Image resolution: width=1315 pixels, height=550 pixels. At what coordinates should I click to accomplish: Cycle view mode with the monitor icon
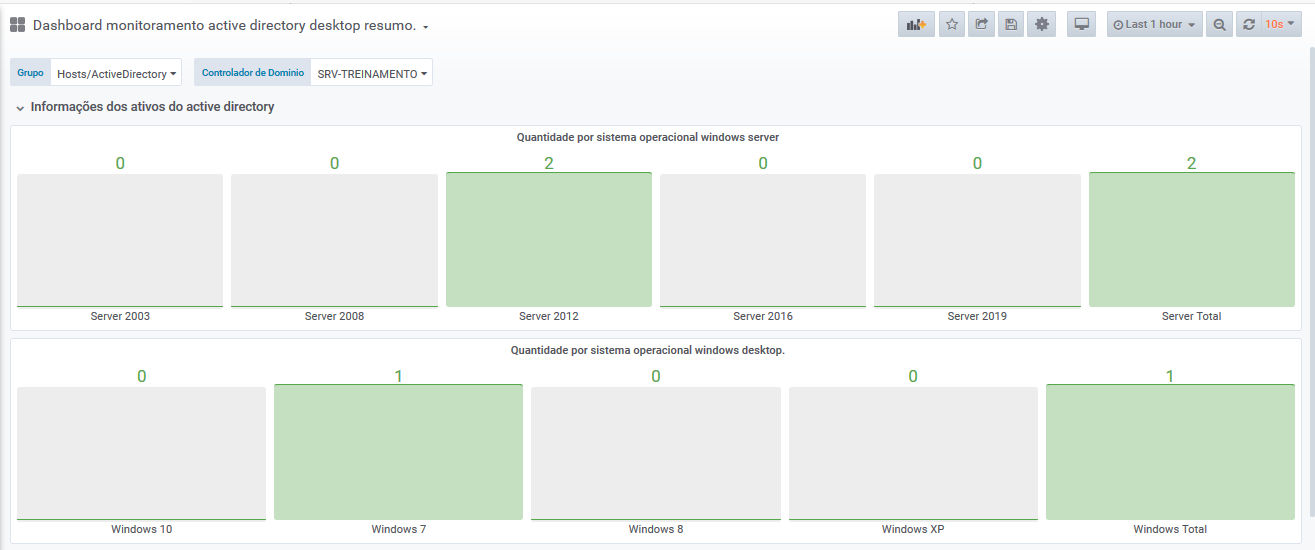click(x=1081, y=24)
